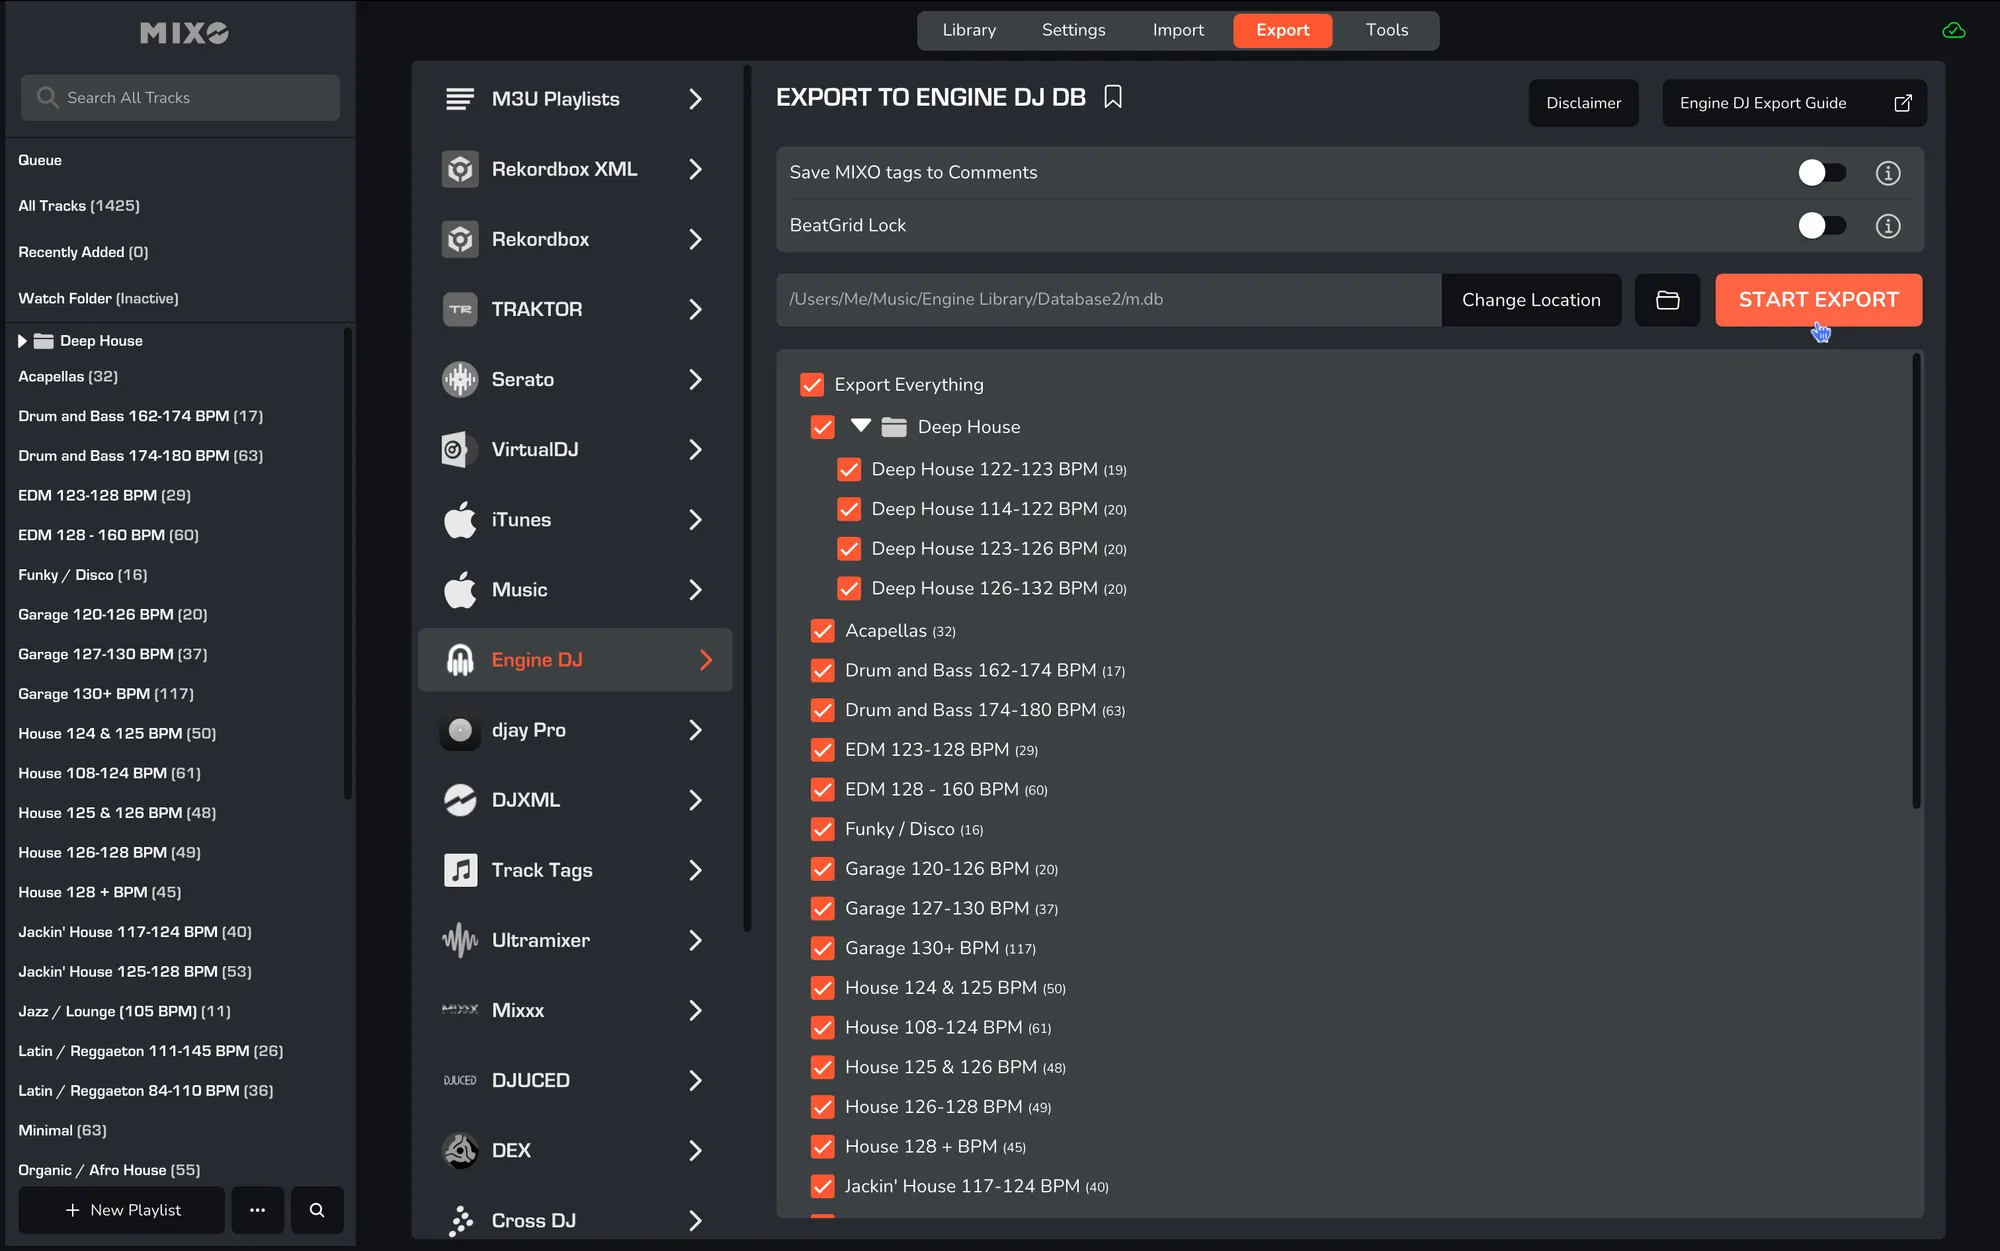
Task: Open the Tools tab
Action: coord(1386,30)
